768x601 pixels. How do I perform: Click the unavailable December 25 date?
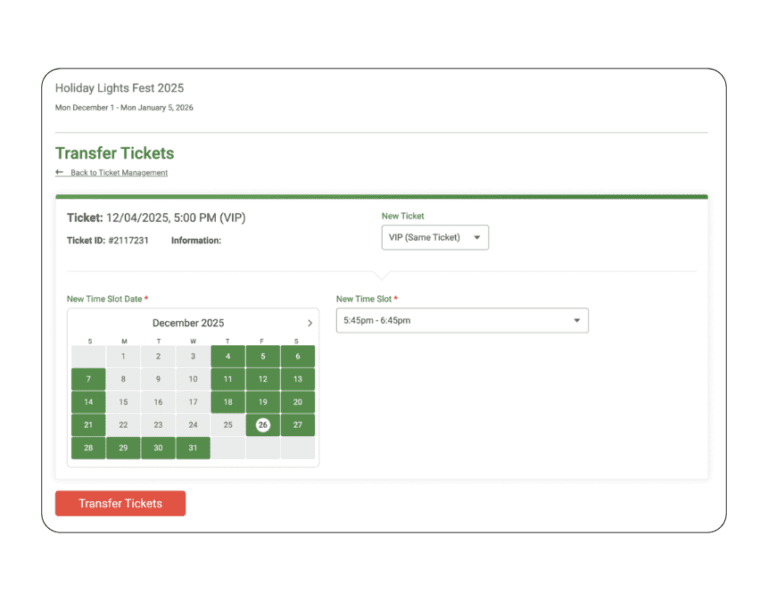[x=228, y=425]
